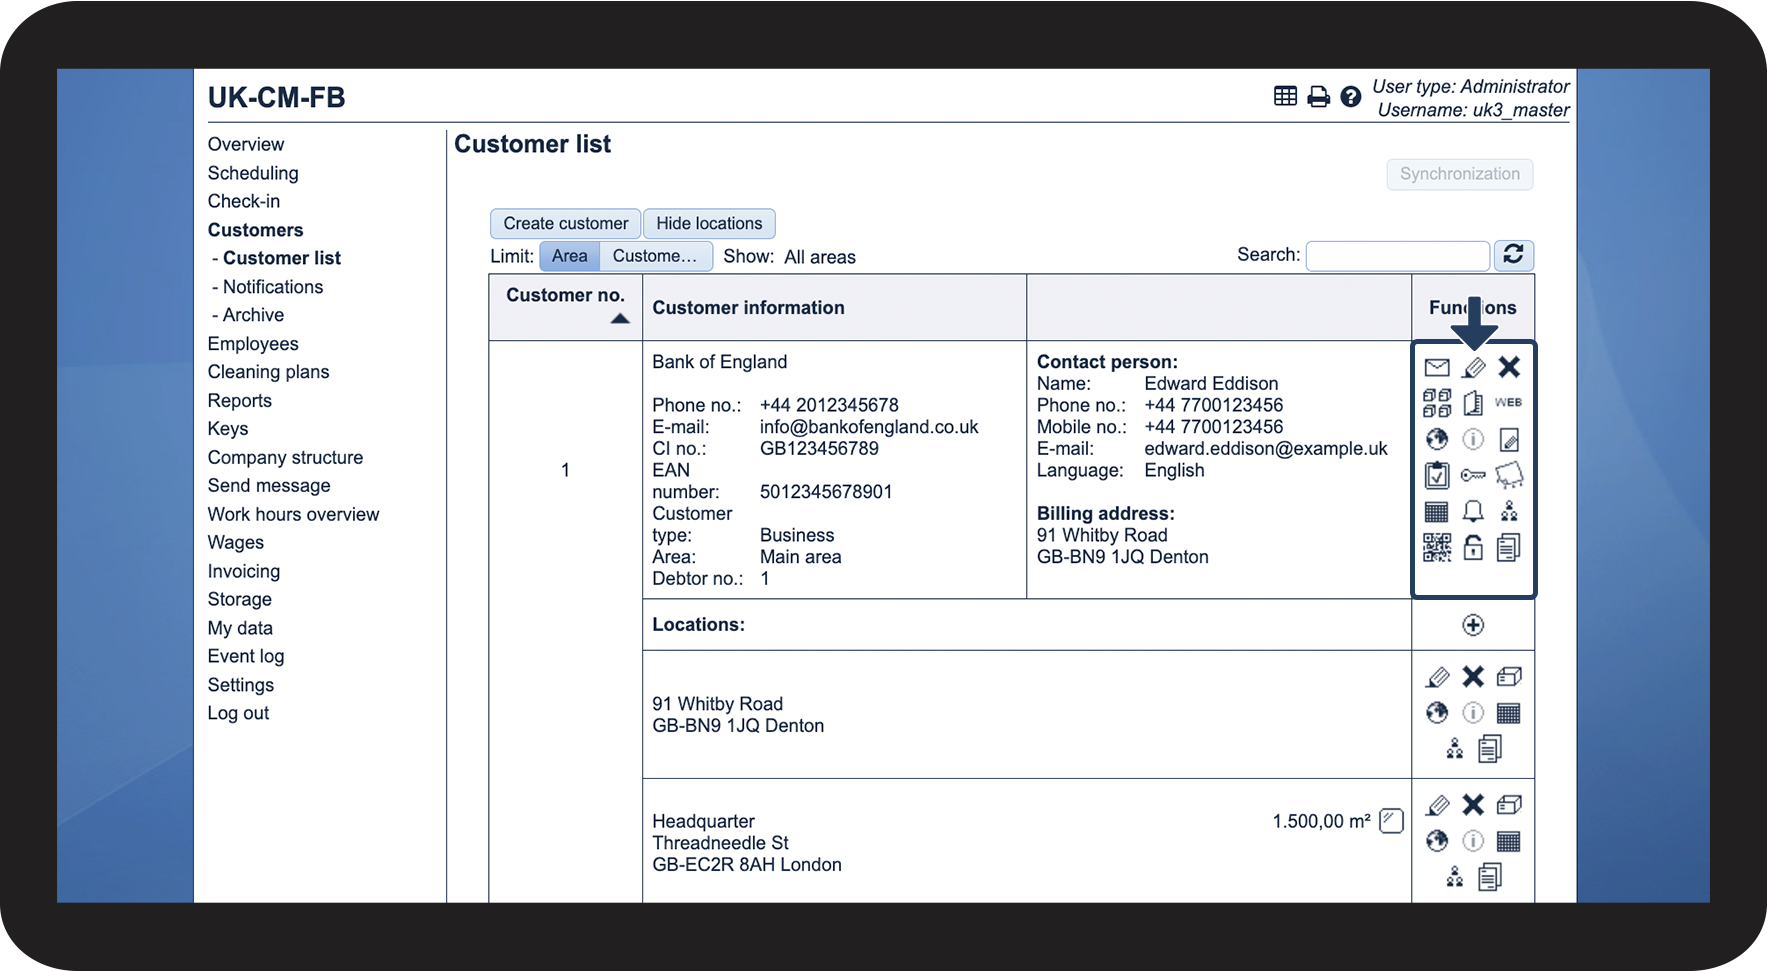Viewport: 1767px width, 971px height.
Task: Open globe map icon for 91 Whitby Road location
Action: tap(1437, 713)
